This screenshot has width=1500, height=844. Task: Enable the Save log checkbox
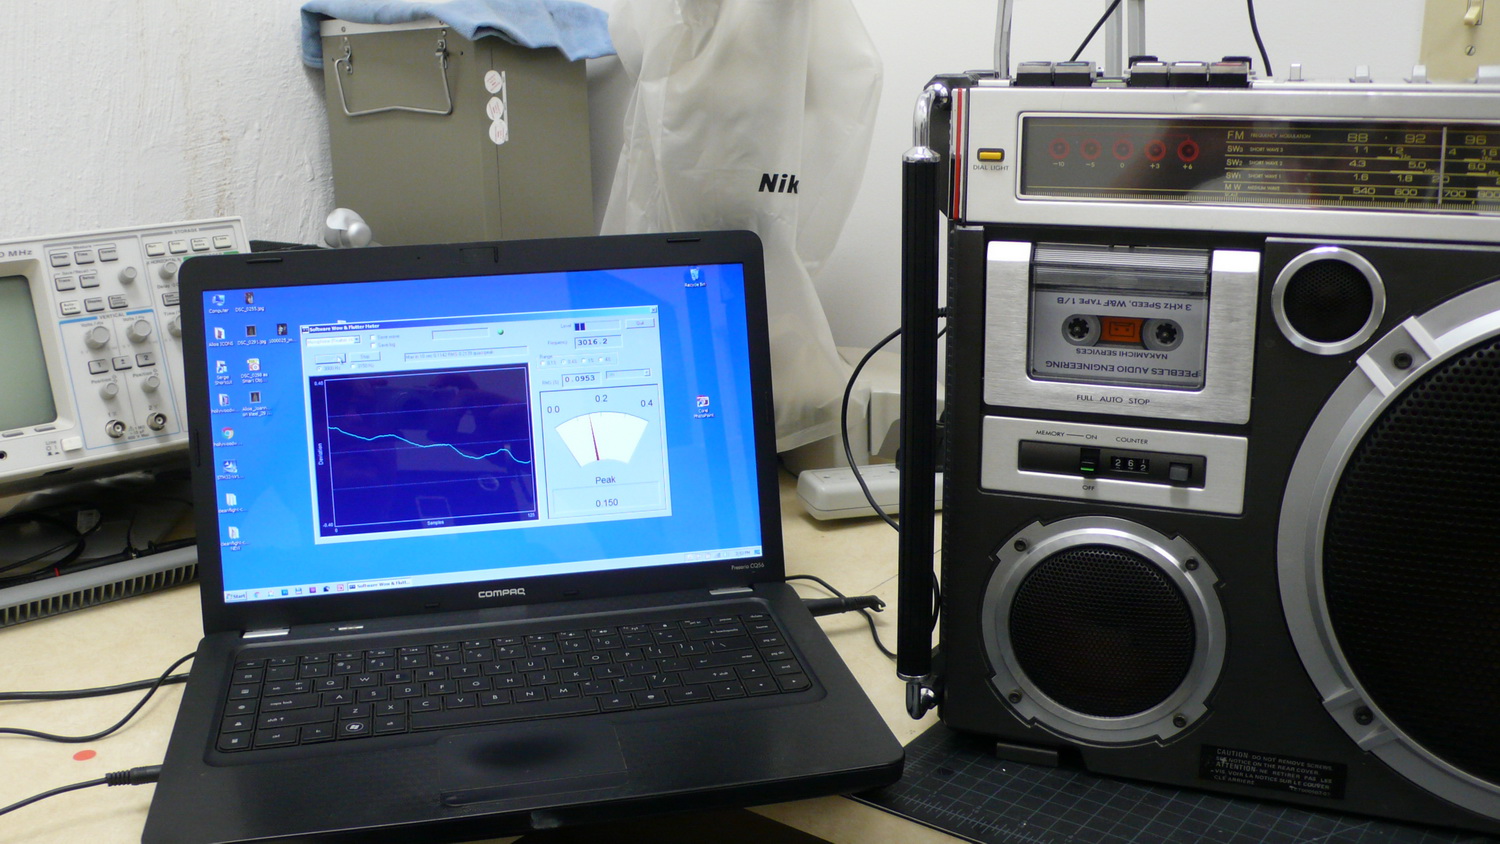[373, 345]
